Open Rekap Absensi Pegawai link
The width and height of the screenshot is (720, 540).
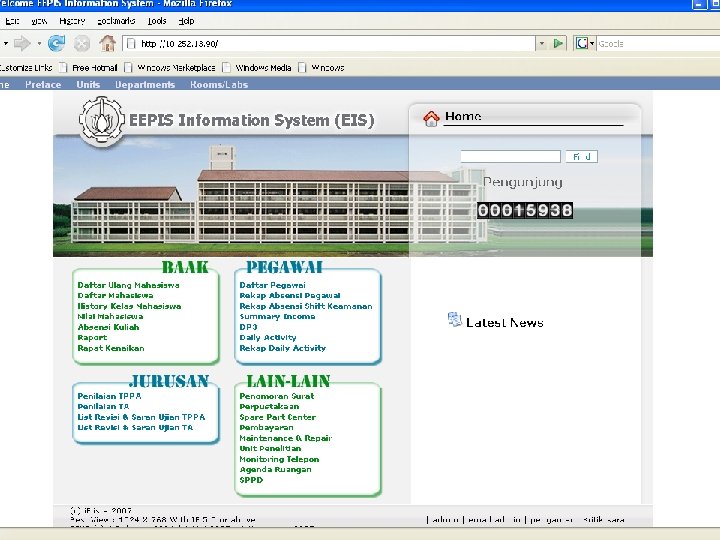click(290, 295)
